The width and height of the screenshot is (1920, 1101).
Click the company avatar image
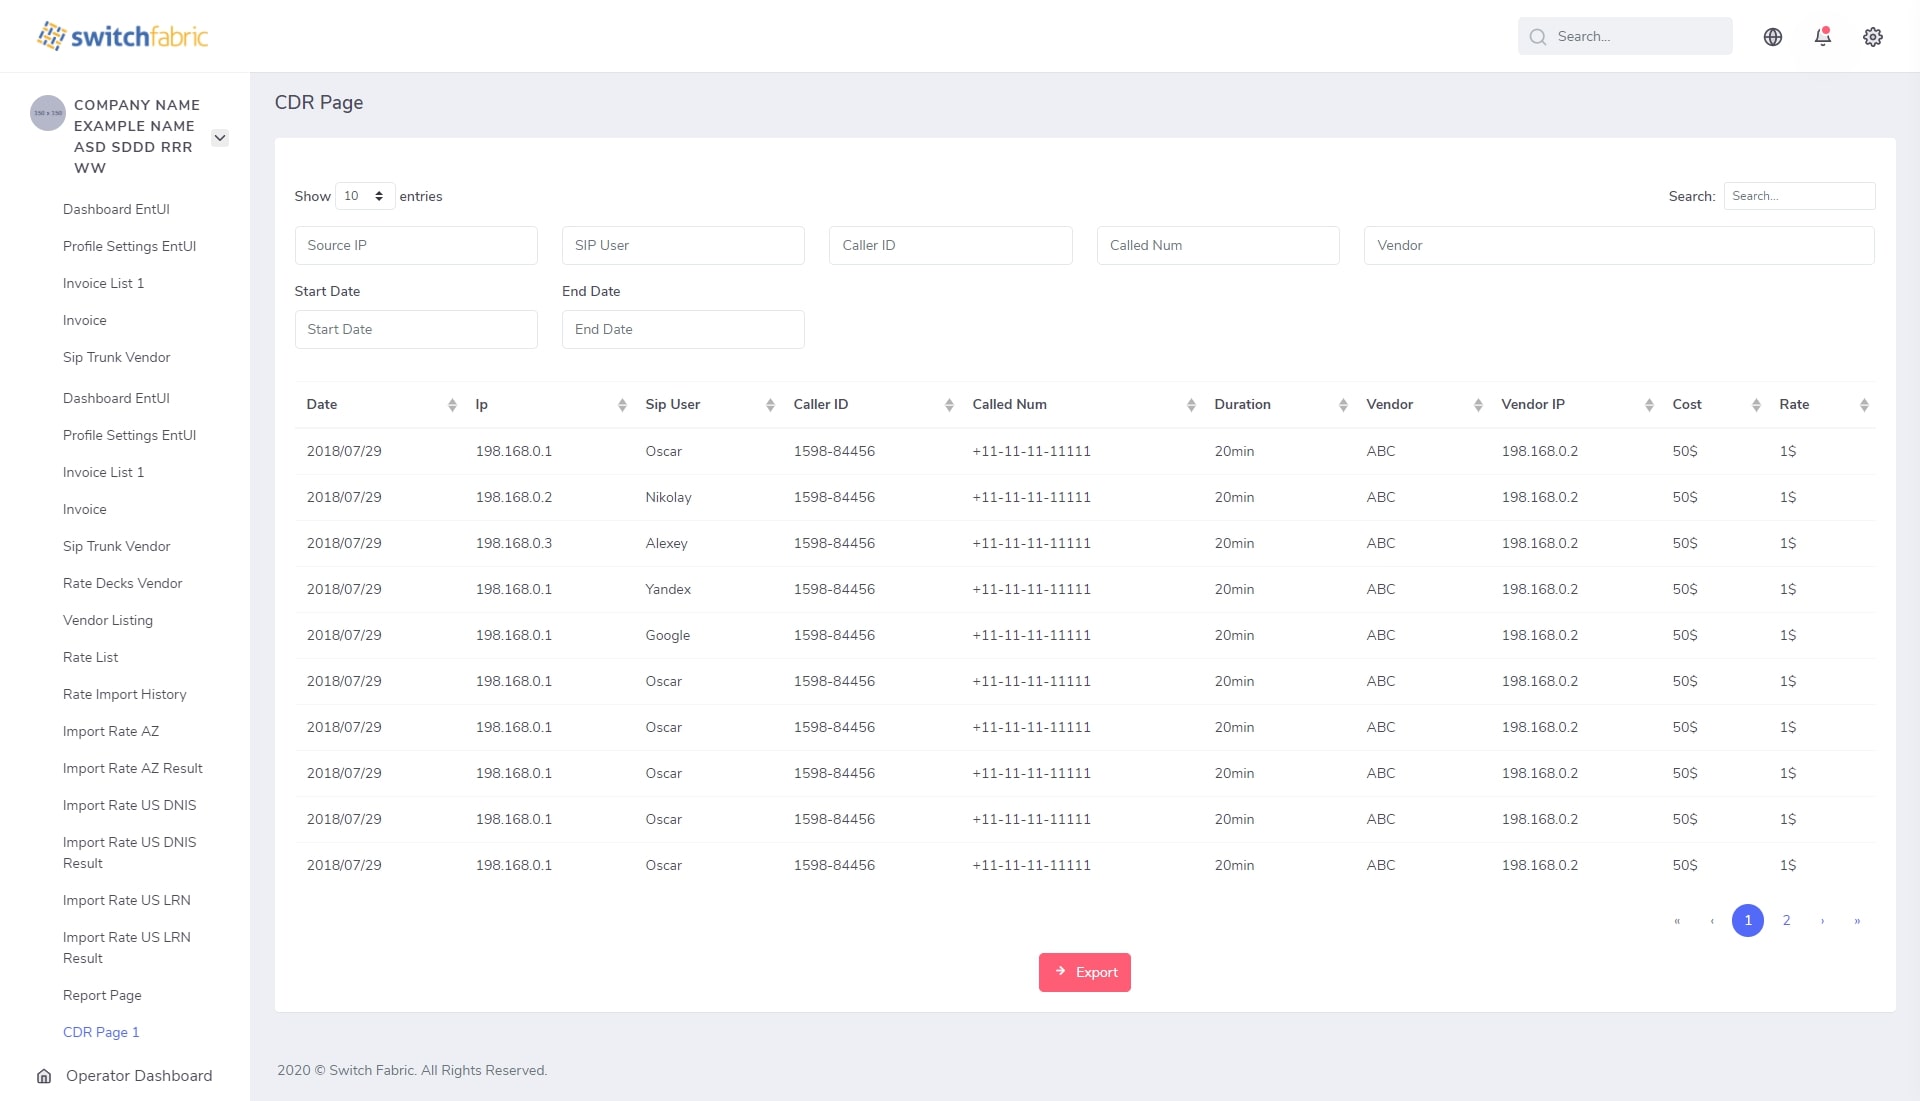pos(48,113)
